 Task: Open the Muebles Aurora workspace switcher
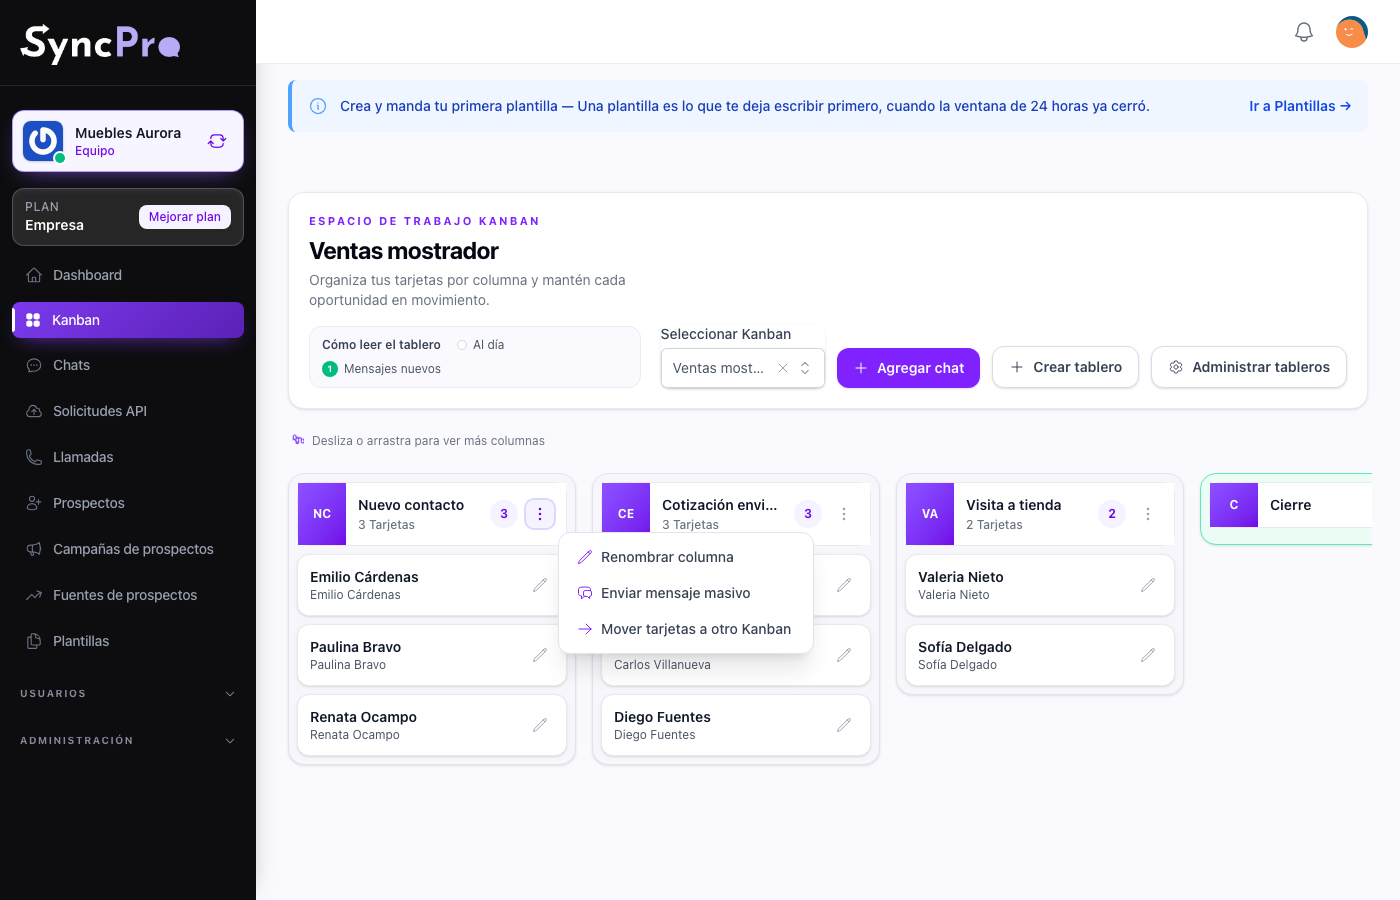128,141
